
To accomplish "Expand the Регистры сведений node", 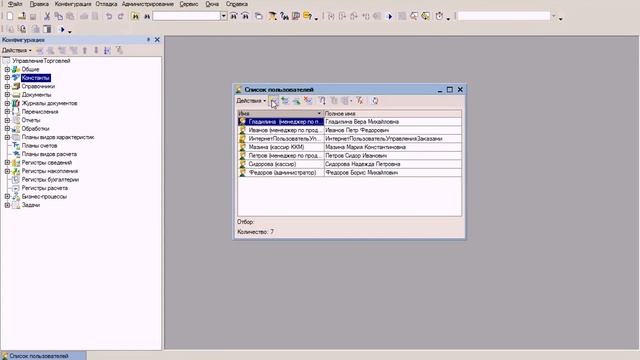I will click(x=7, y=162).
